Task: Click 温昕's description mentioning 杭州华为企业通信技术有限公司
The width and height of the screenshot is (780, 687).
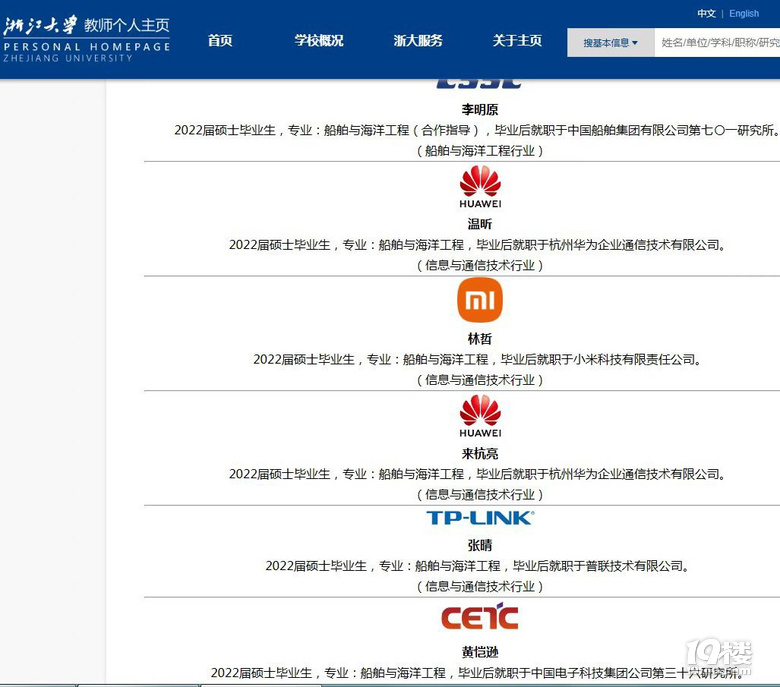Action: [478, 245]
